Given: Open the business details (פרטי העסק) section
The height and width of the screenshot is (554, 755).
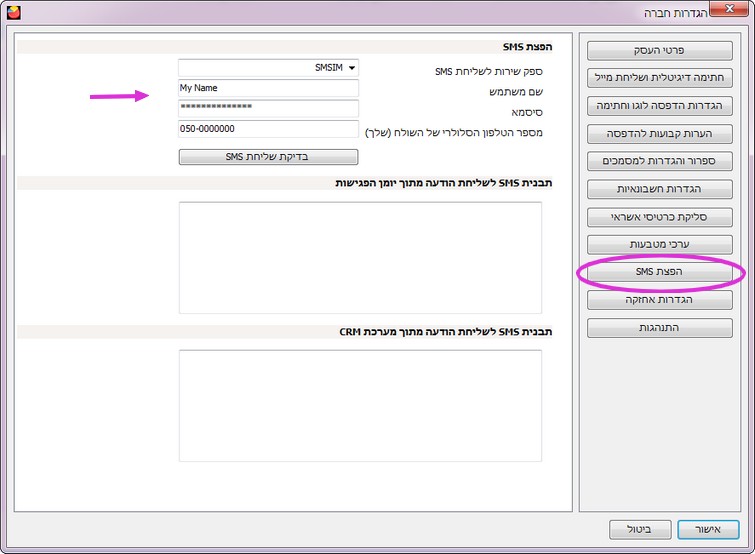Looking at the screenshot, I should (659, 50).
